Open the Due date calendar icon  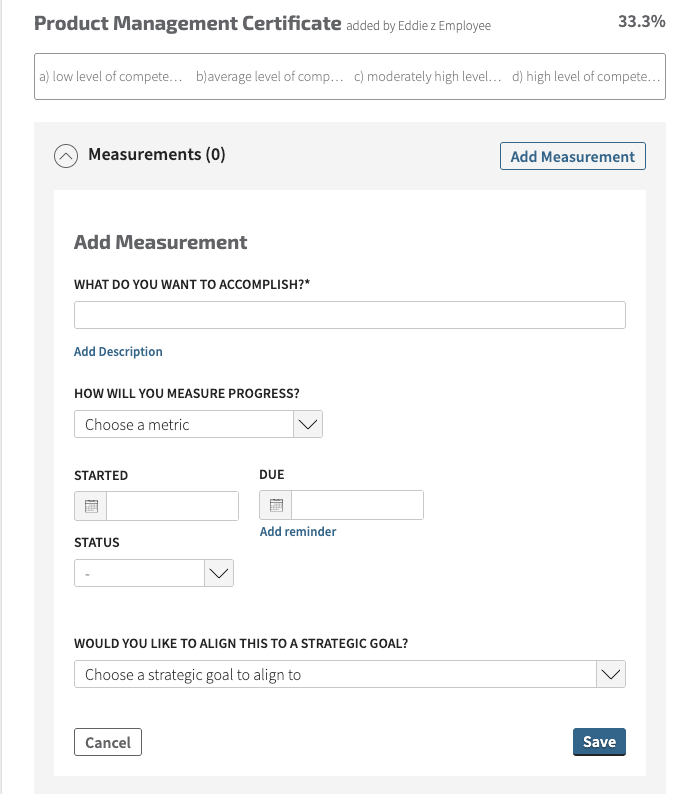pos(276,505)
